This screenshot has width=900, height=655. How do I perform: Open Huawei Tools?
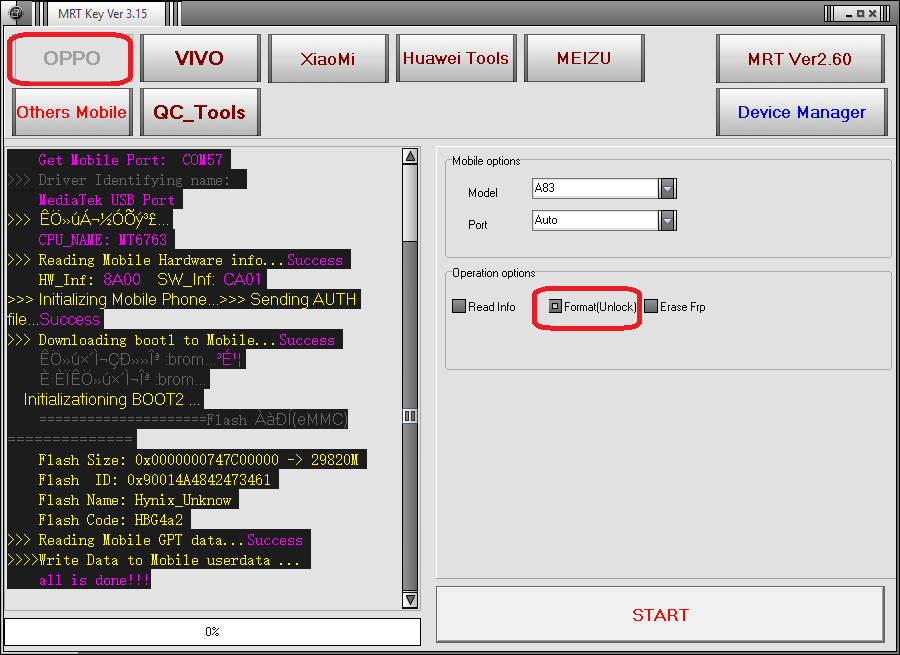456,58
